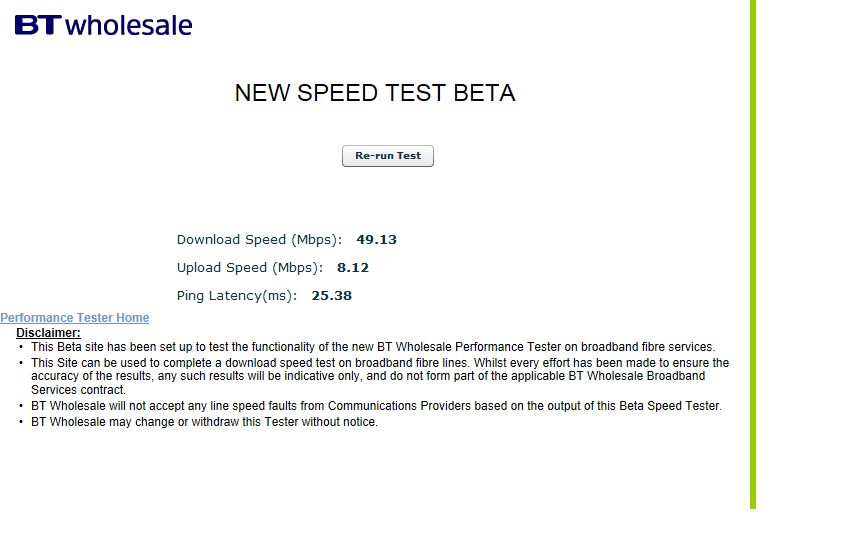Click the BT Wholesale logo

click(104, 25)
